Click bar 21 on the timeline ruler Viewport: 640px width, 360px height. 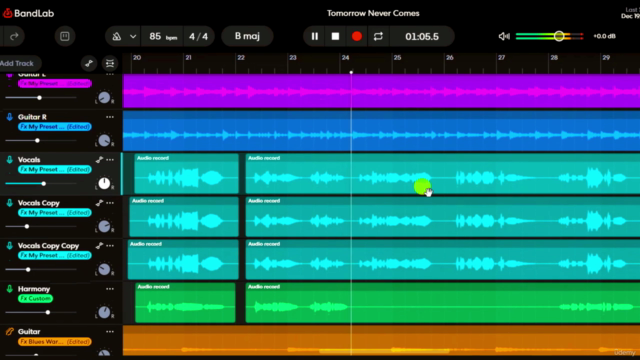[188, 58]
